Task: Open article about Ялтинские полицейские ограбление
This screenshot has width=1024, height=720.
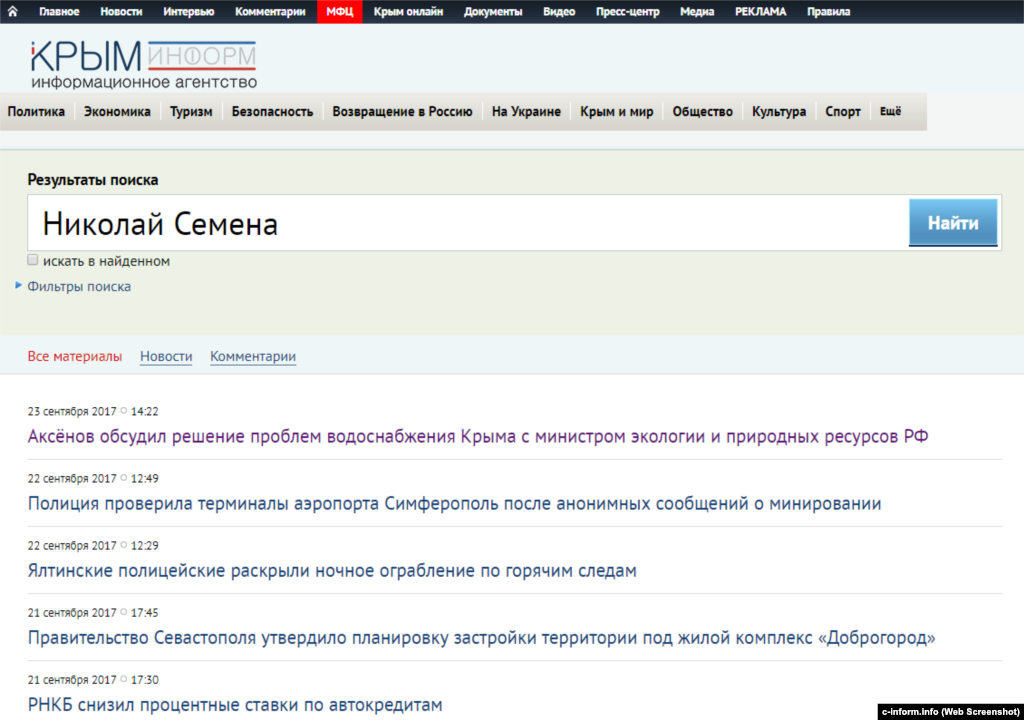Action: coord(332,571)
